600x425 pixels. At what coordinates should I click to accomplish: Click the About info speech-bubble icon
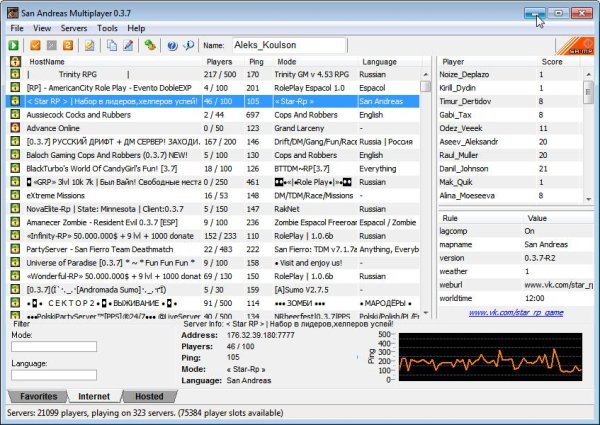189,45
